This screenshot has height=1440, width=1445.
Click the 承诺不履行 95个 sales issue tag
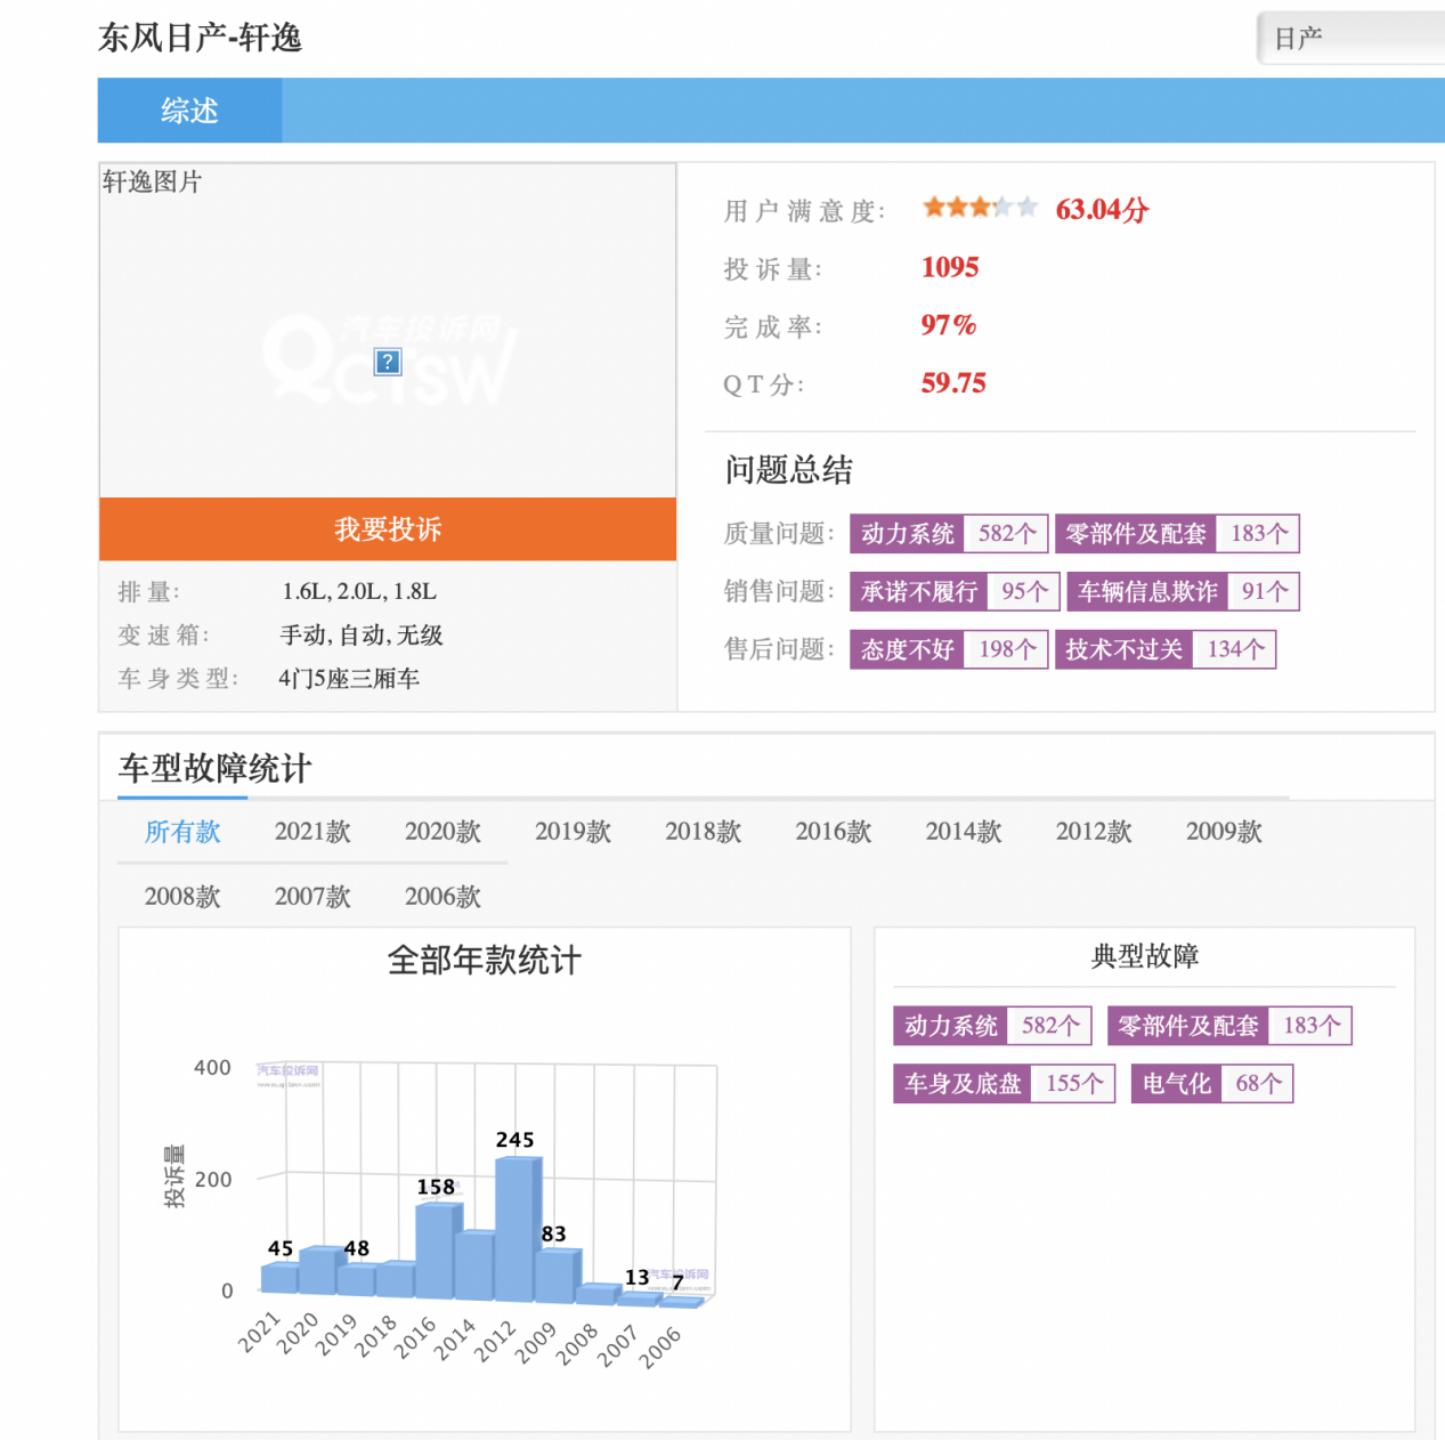[953, 591]
